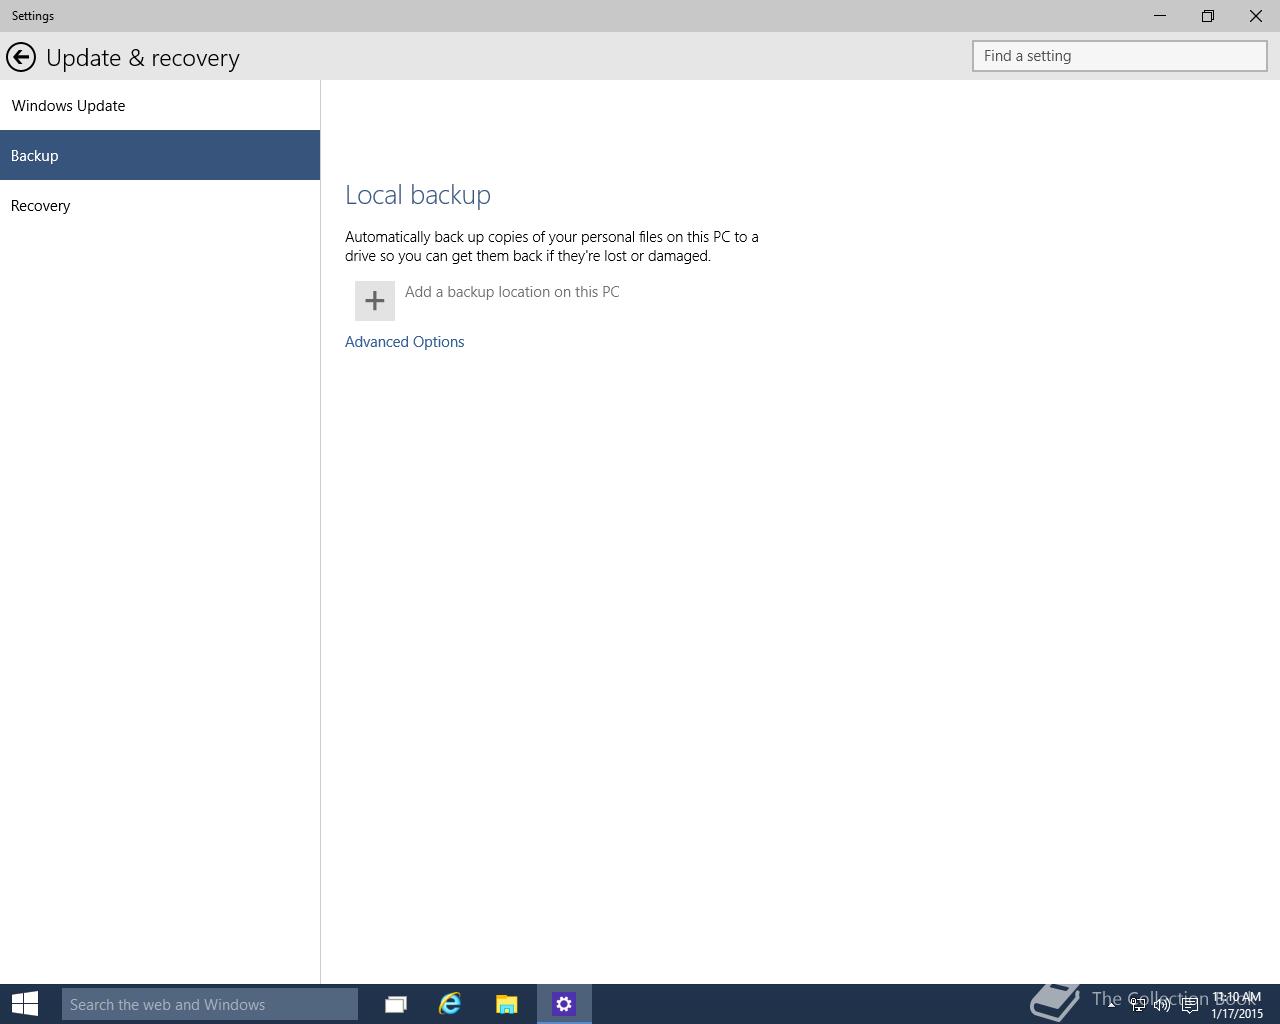This screenshot has width=1280, height=1024.
Task: Click the 'Search the web and Windows' box
Action: (210, 1004)
